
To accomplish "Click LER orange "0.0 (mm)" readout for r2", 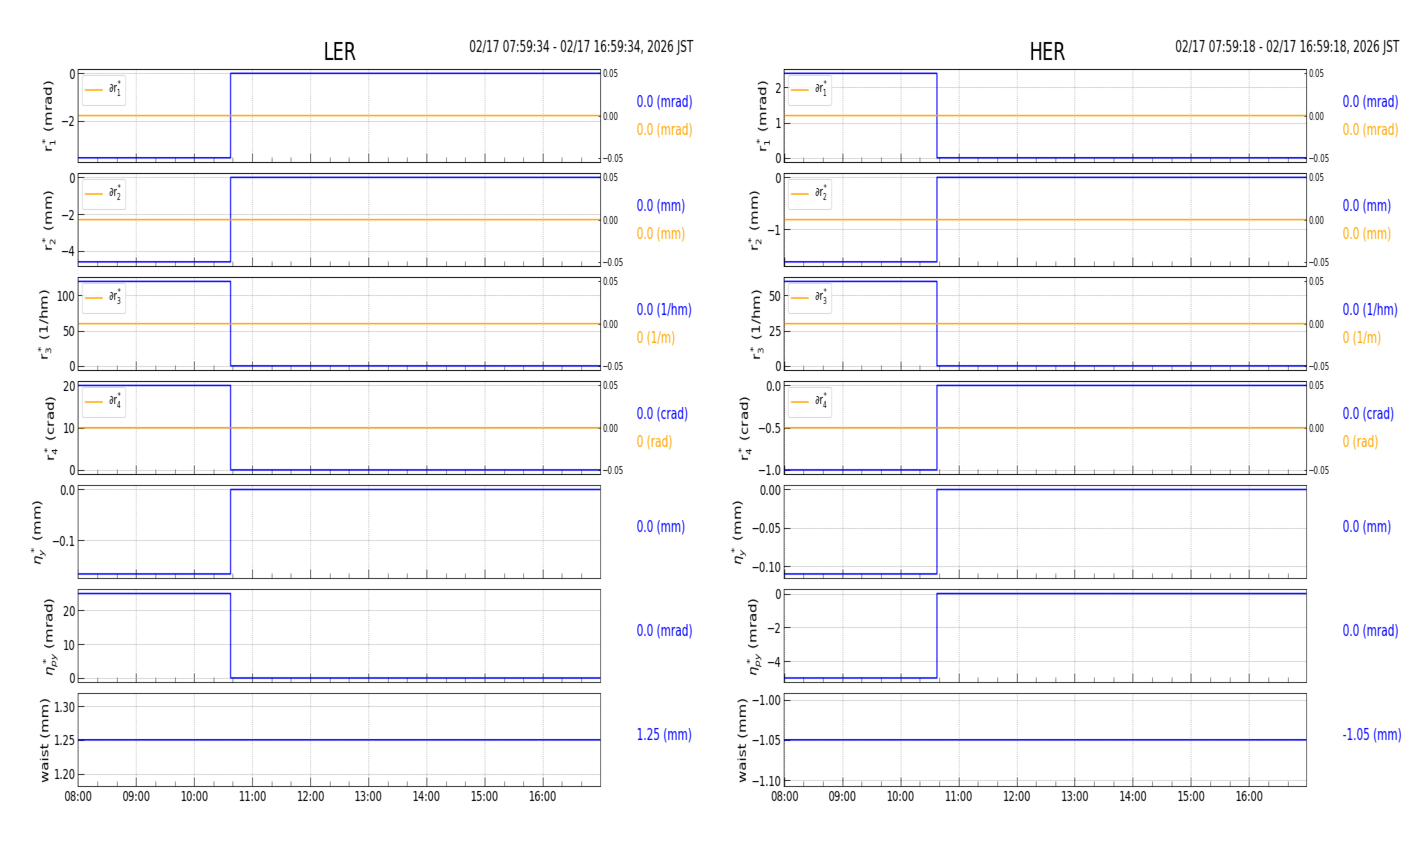I will 660,234.
